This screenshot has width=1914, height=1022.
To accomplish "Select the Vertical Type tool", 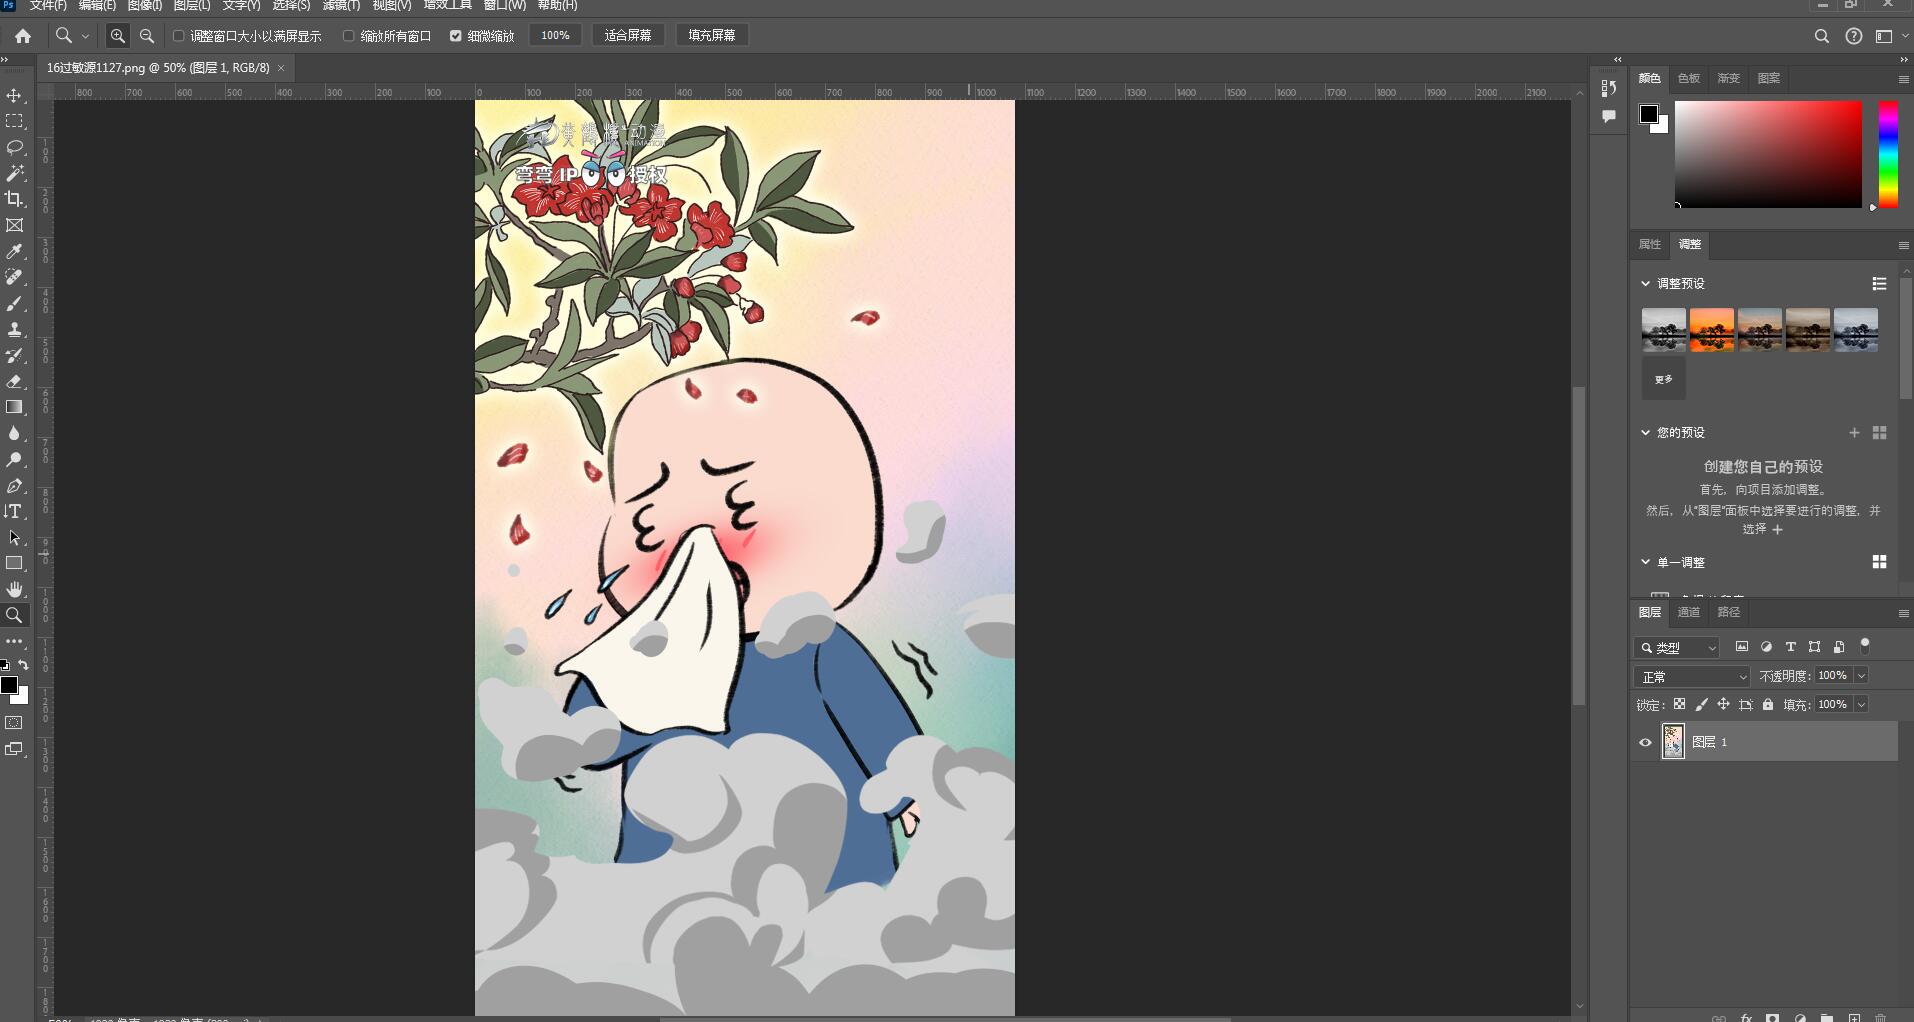I will pos(14,512).
